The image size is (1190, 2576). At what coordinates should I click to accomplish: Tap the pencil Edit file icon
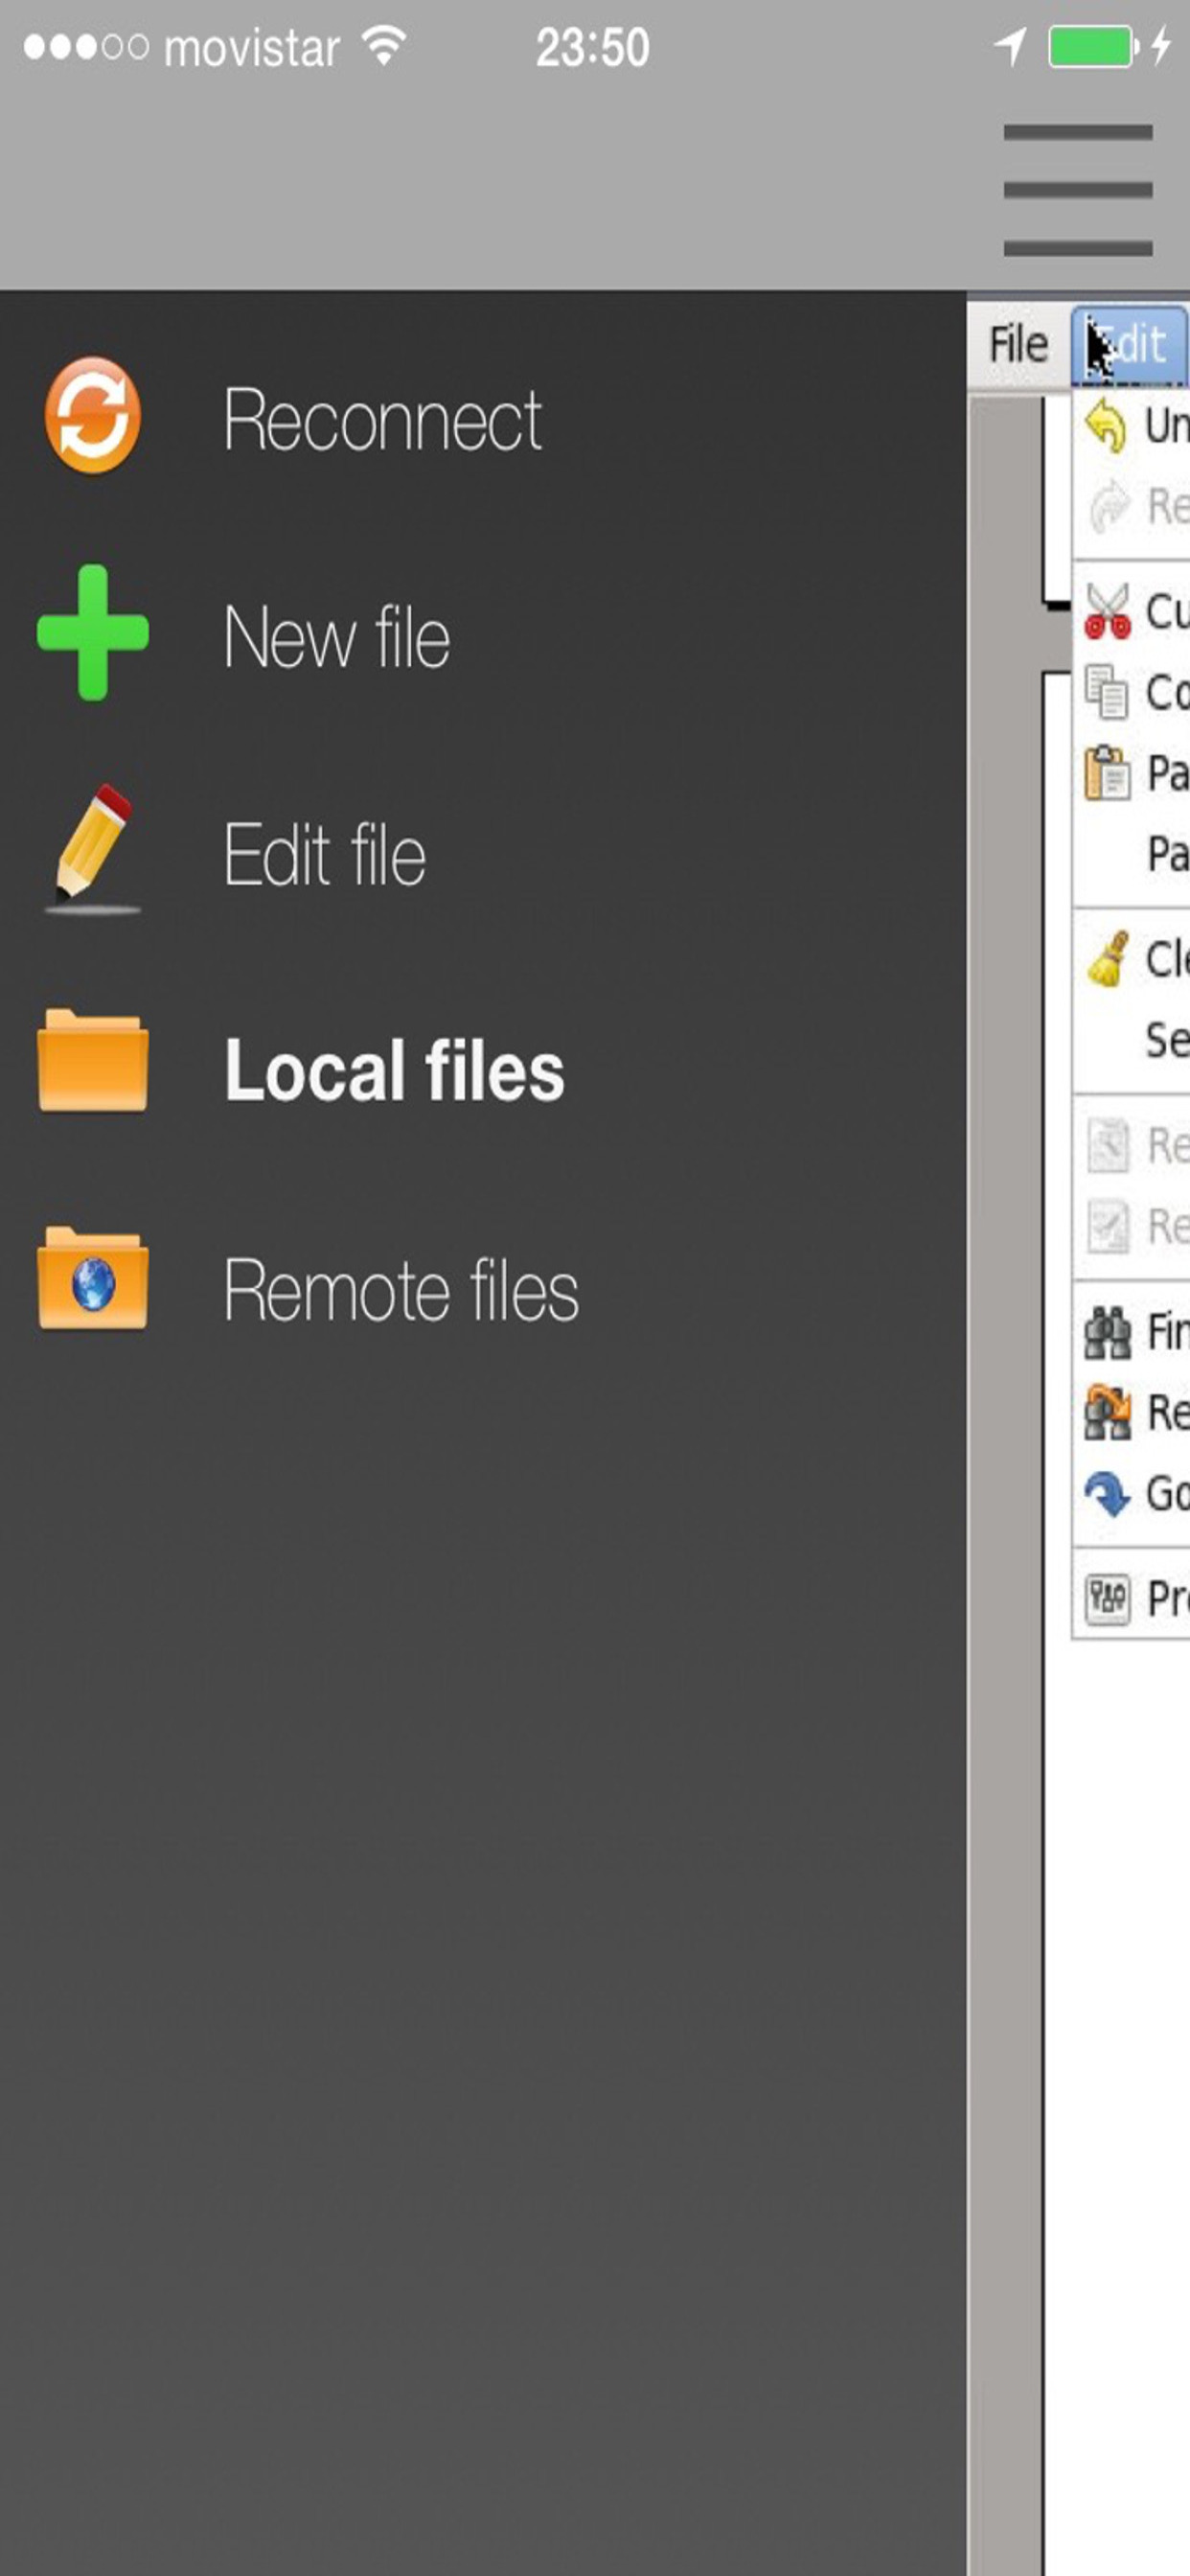point(92,850)
